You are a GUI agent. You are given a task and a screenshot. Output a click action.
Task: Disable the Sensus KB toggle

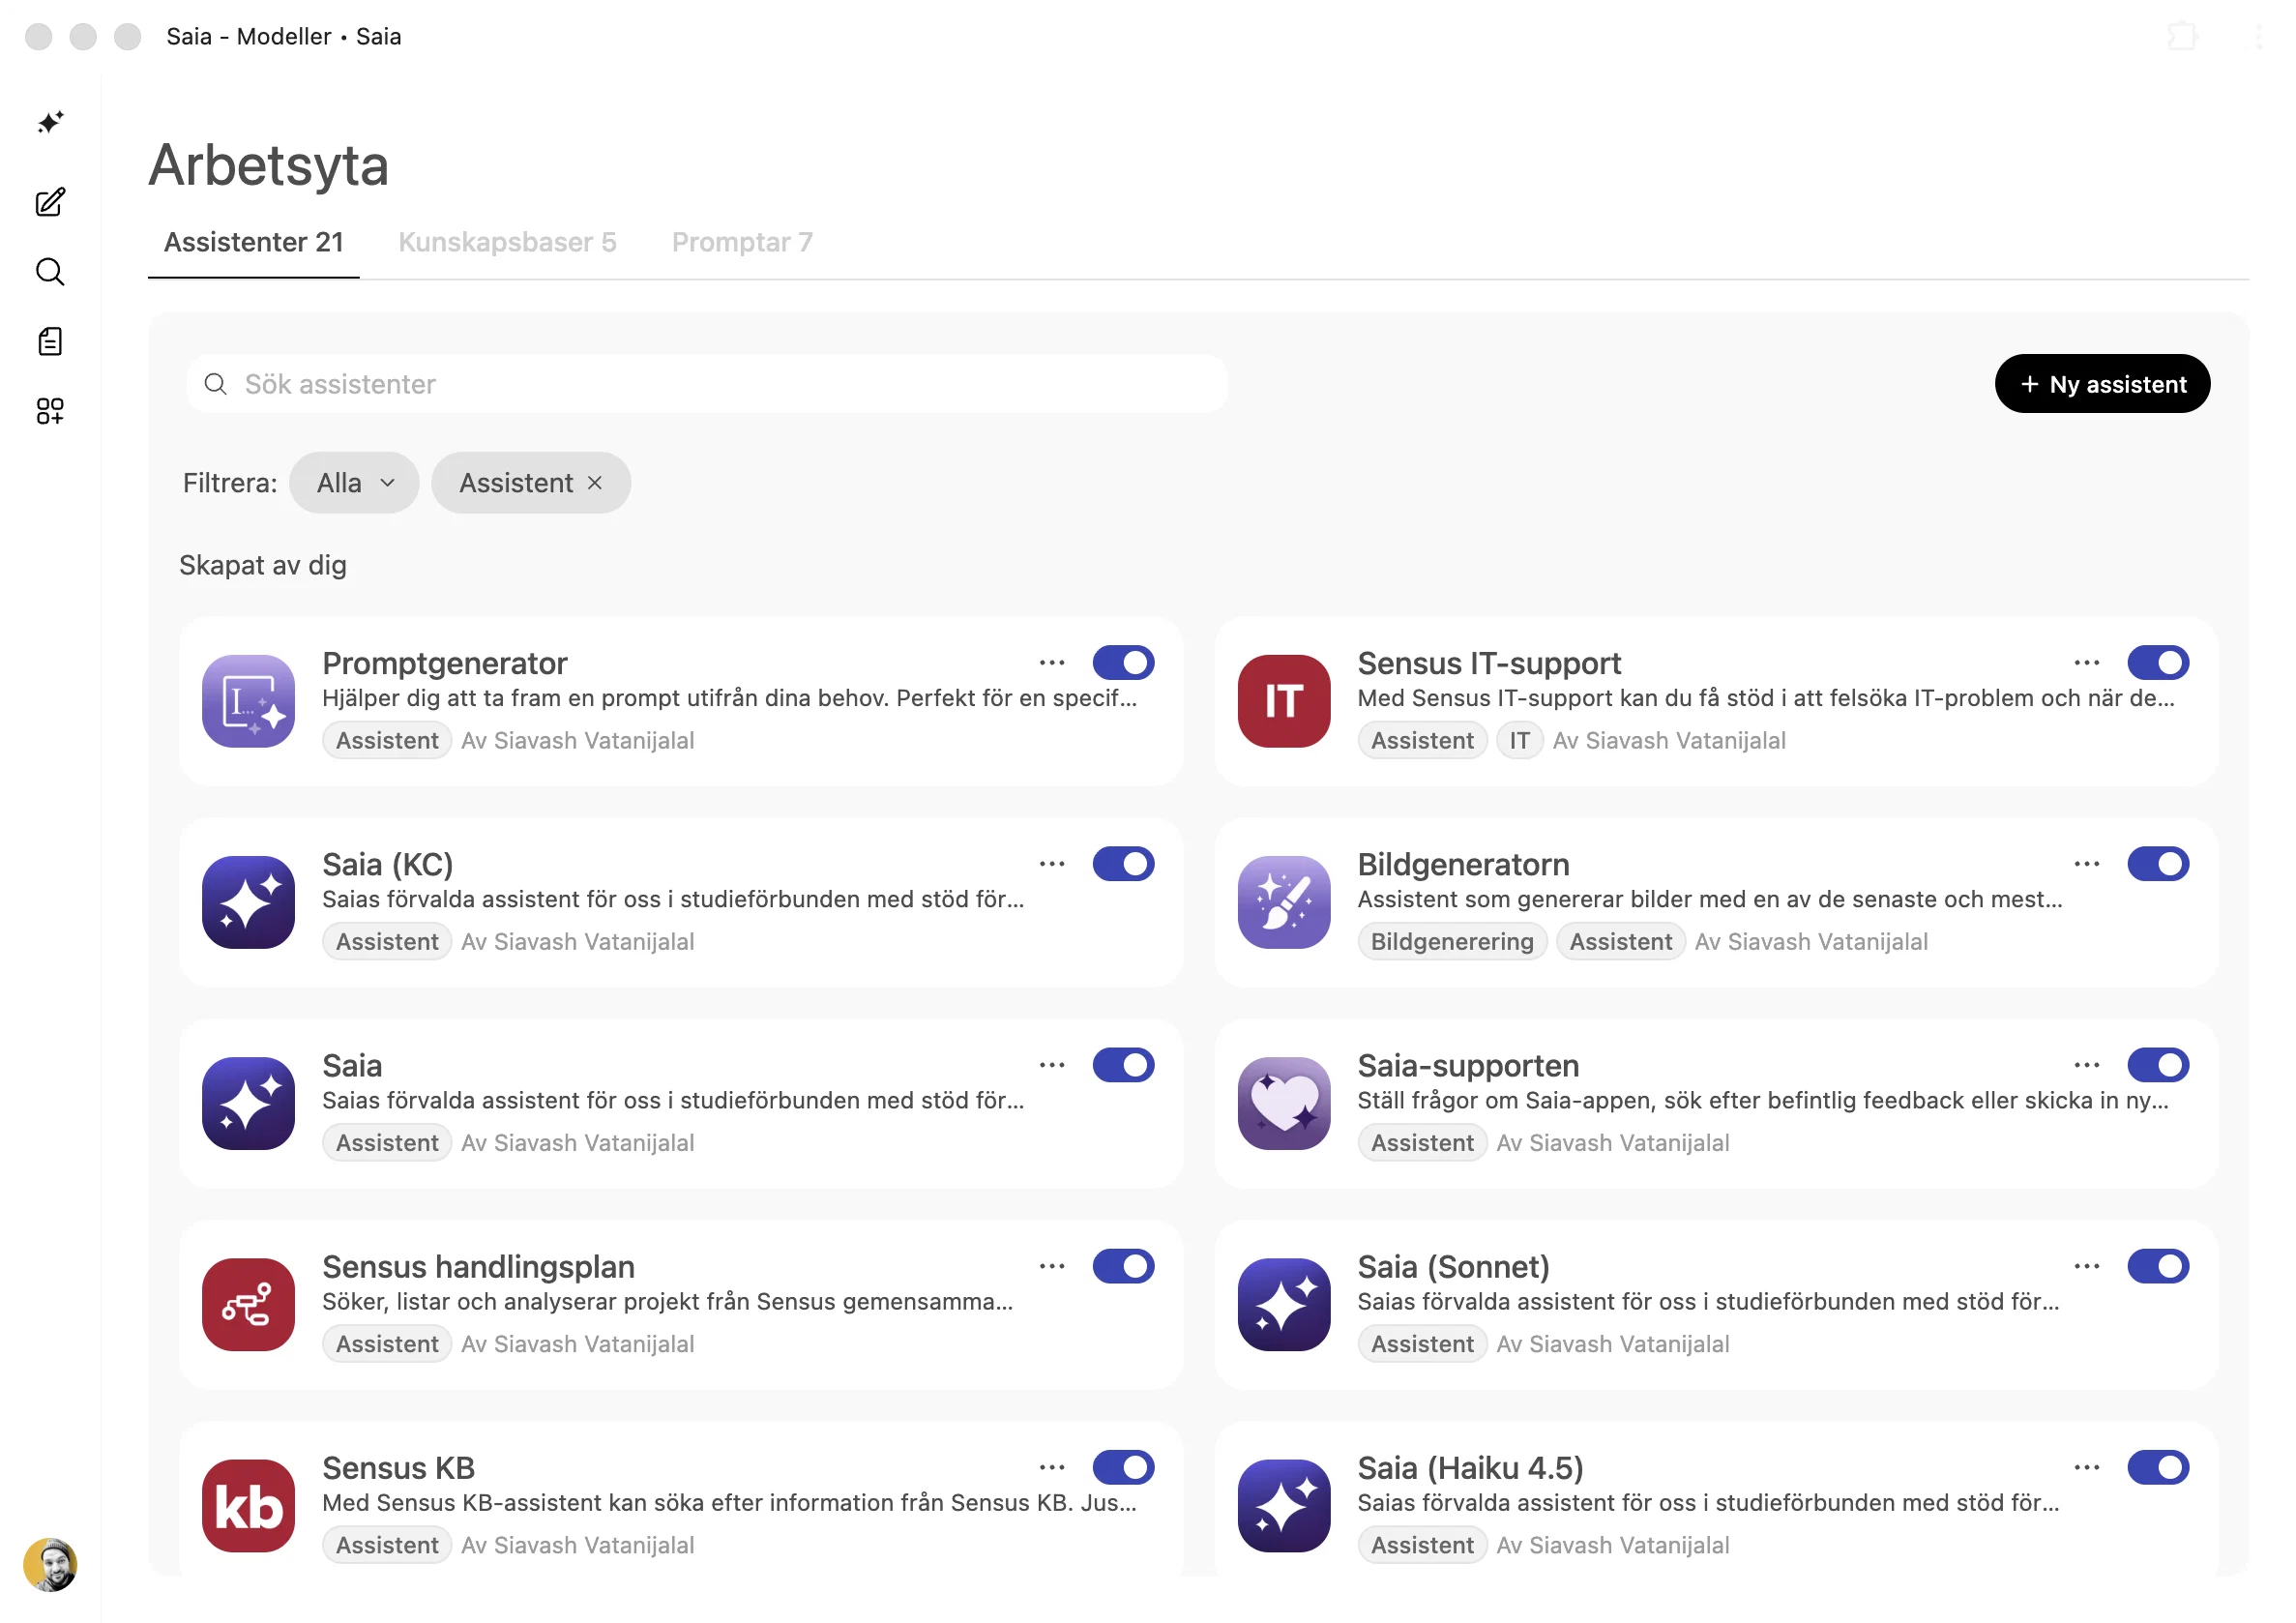[x=1123, y=1466]
